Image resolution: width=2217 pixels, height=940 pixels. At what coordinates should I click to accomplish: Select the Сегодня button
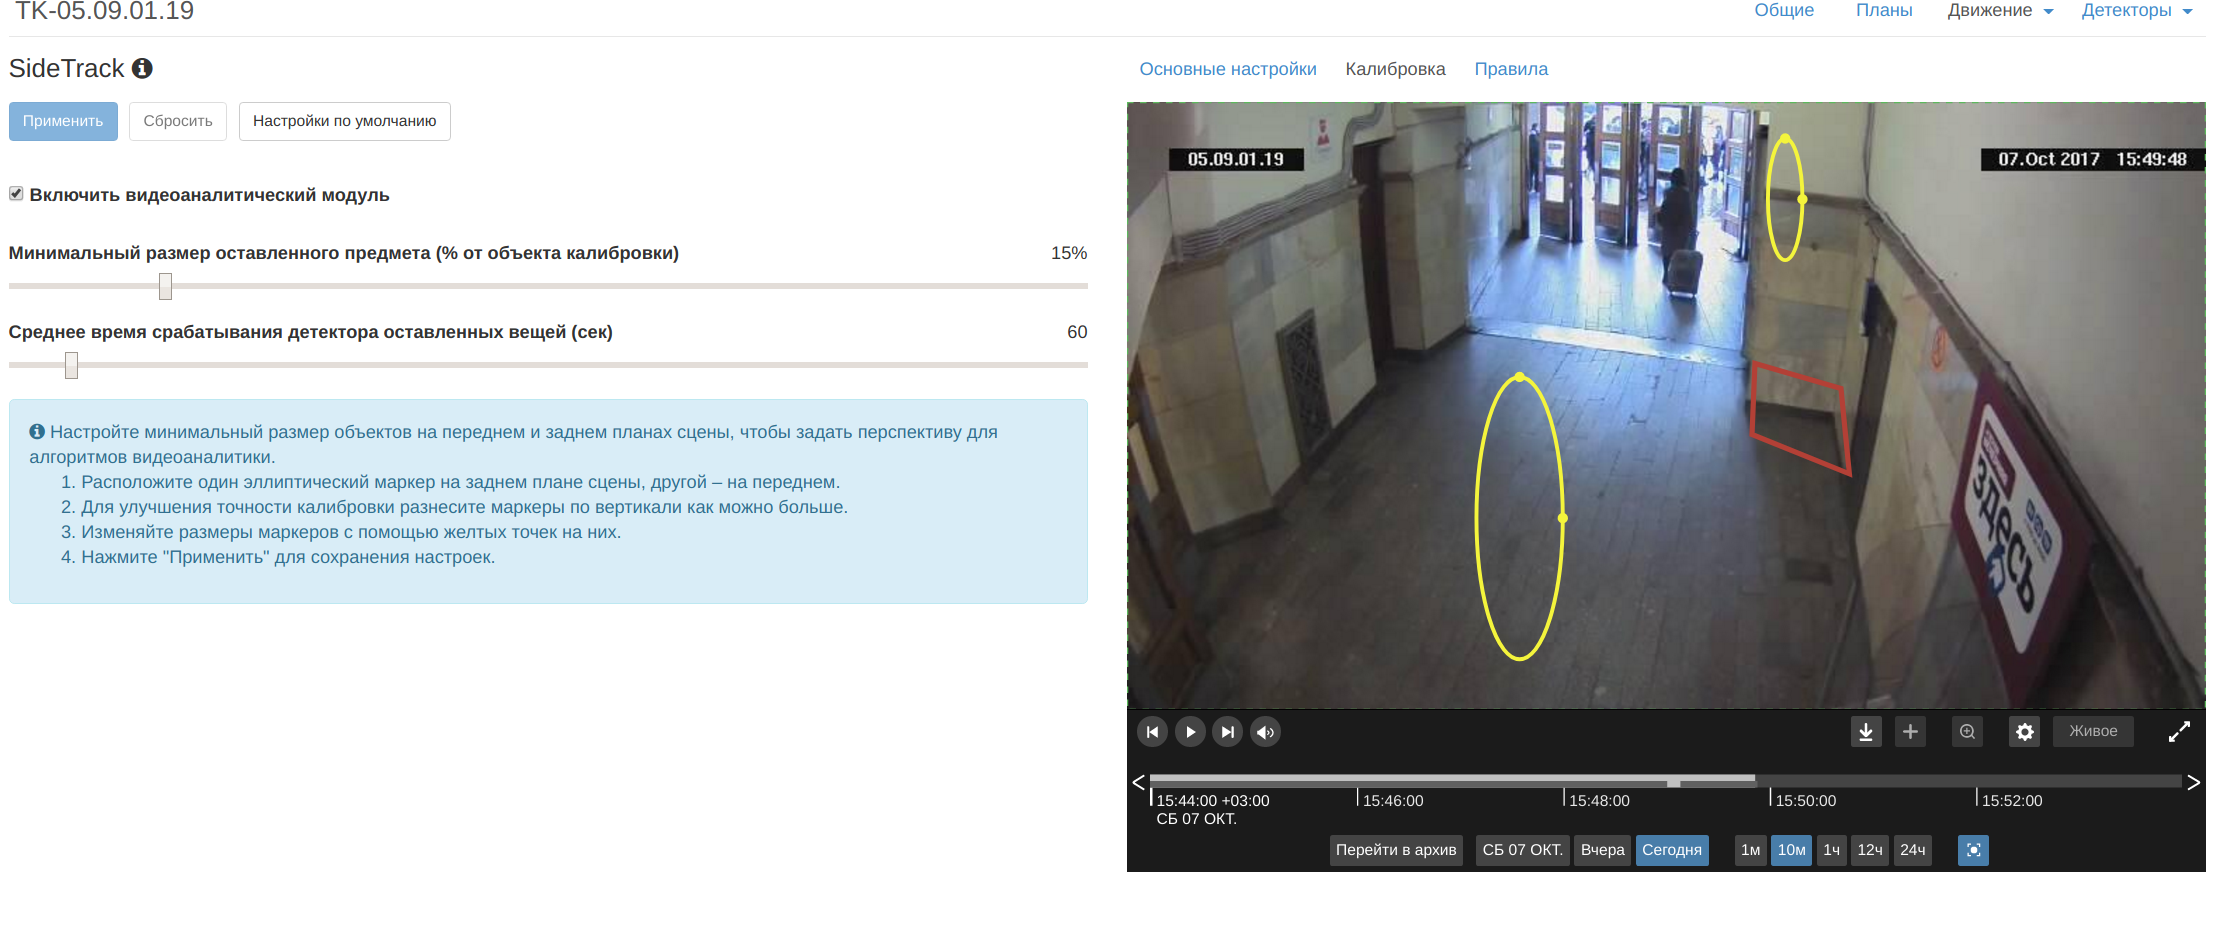(x=1672, y=850)
